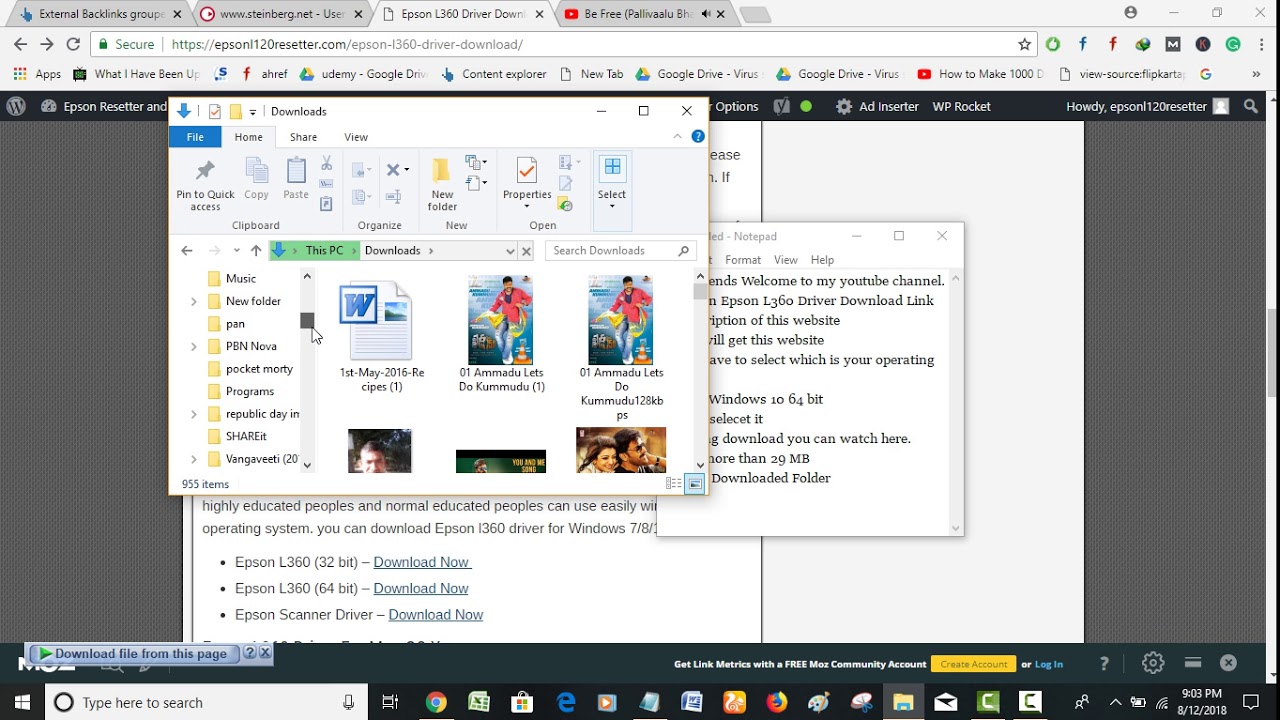Open Chrome Apps shortcut in bookmarks bar

38,74
